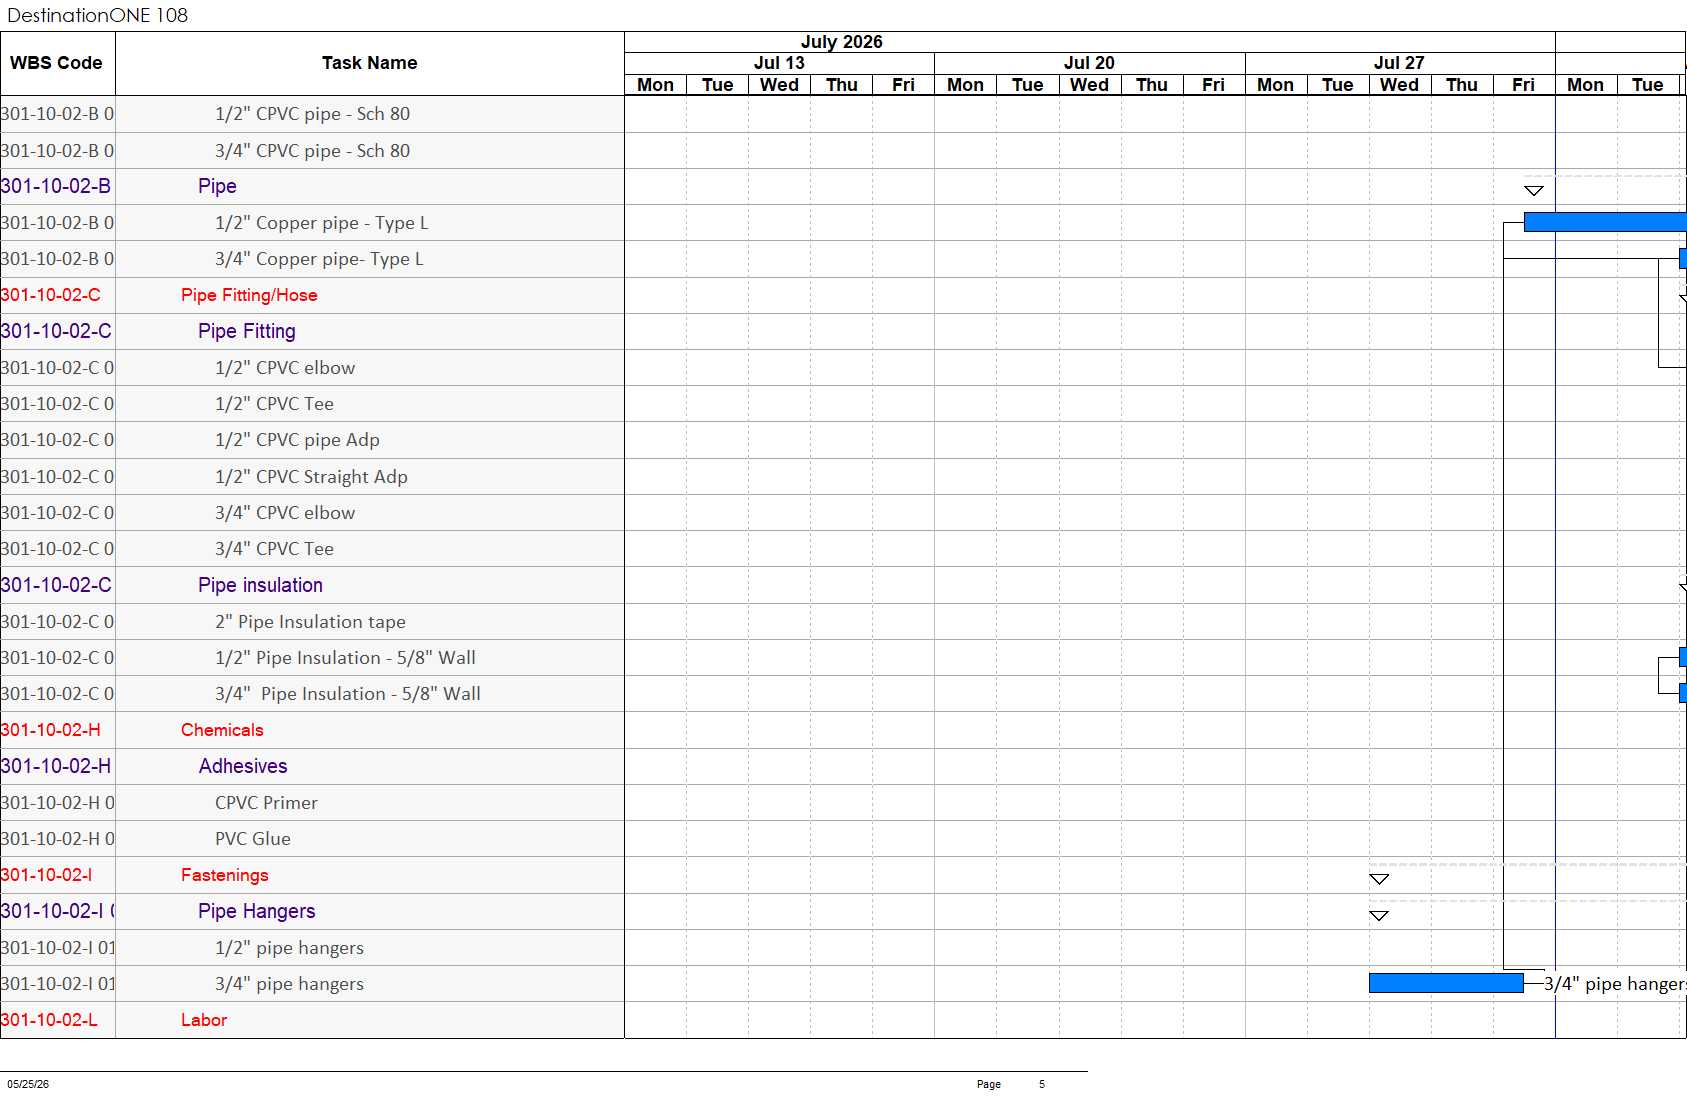Screen dimensions: 1687x1097
Task: Click the Page 5 footer label
Action: coord(1011,1084)
